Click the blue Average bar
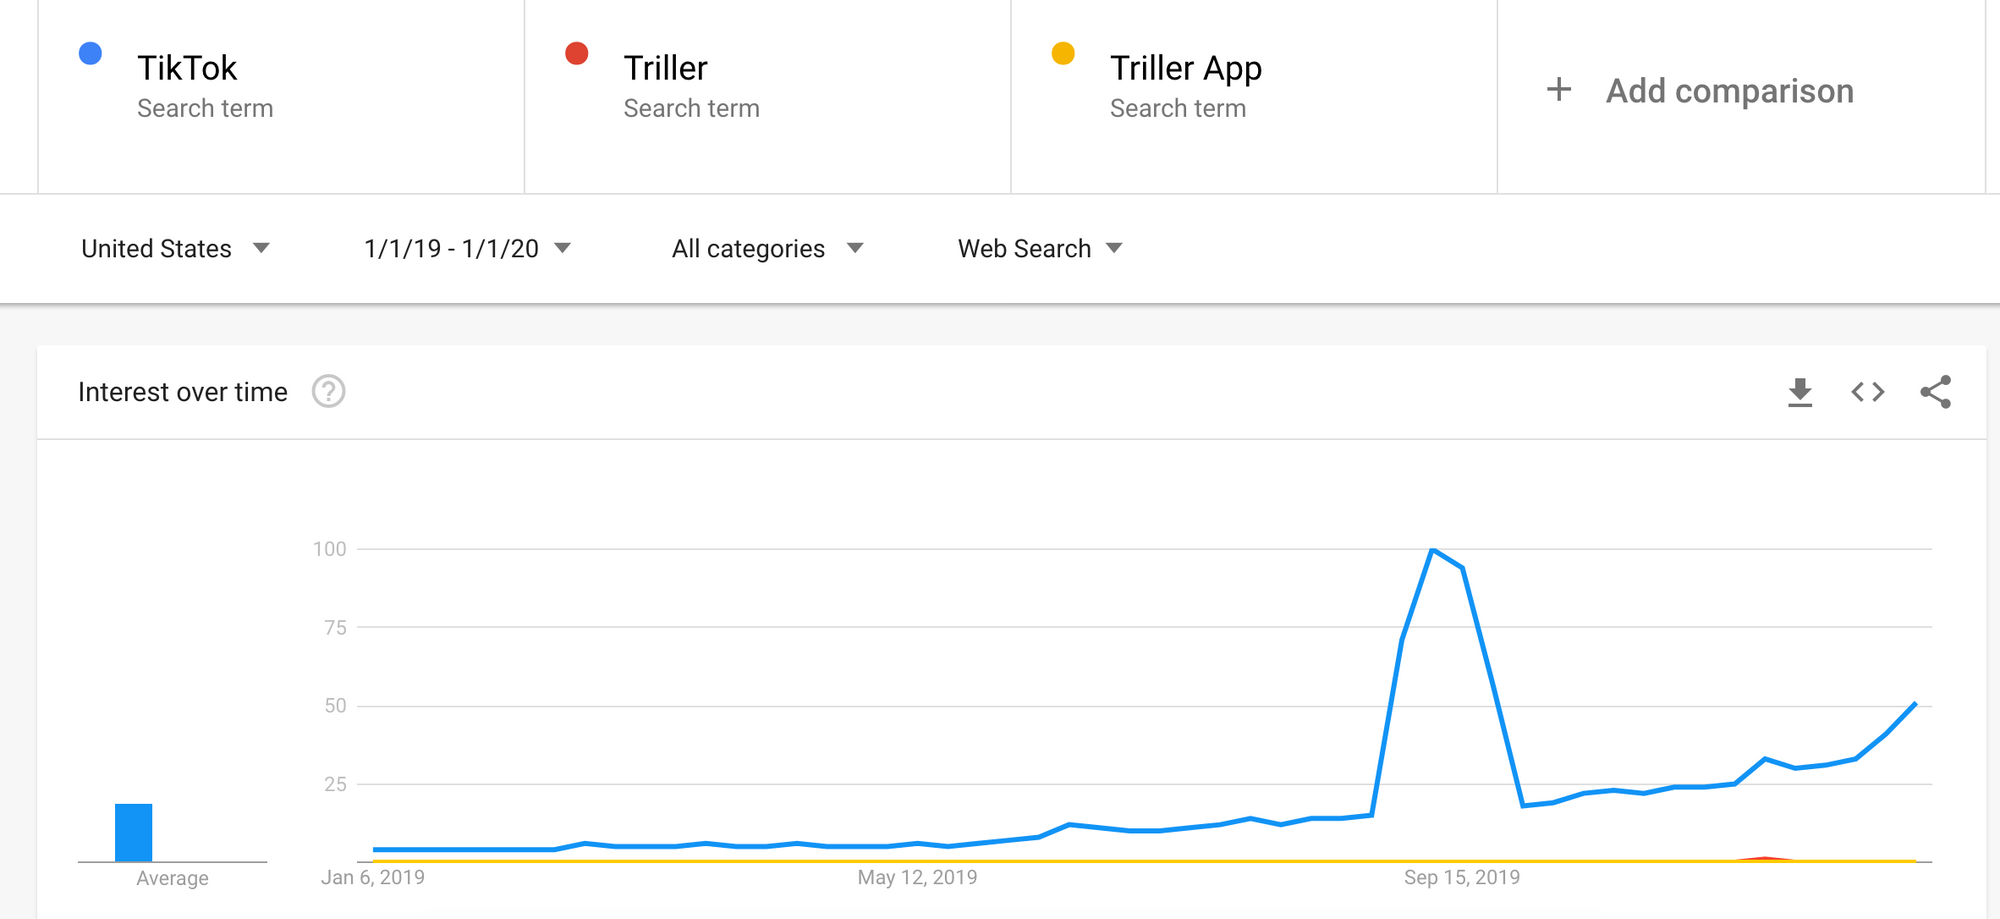Viewport: 2000px width, 919px height. 133,832
